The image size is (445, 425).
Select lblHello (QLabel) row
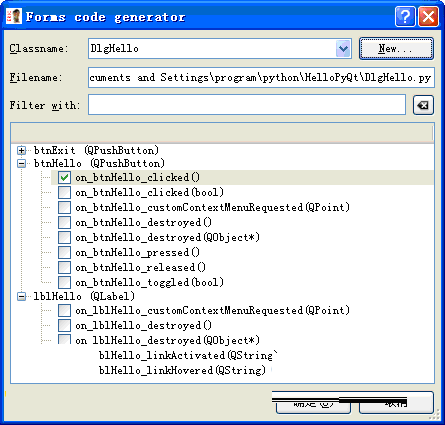[84, 296]
